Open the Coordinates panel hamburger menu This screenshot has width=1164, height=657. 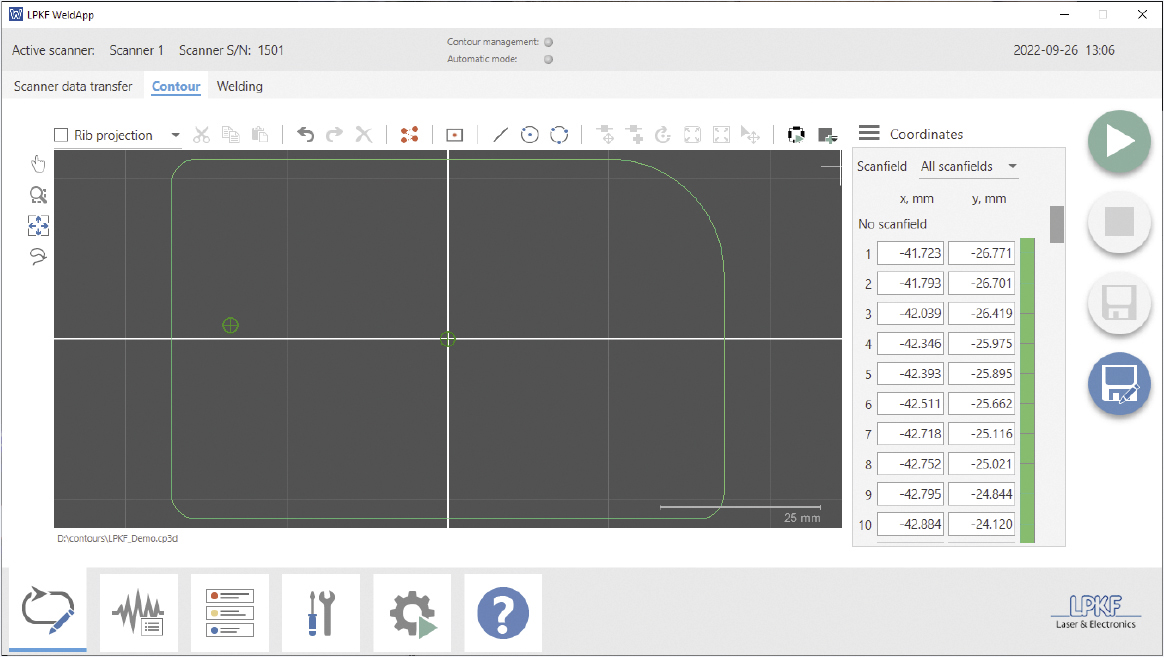(869, 134)
